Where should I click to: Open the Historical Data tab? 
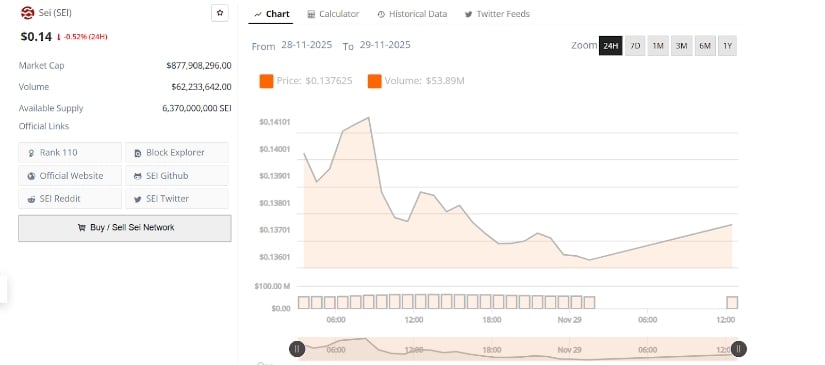tap(412, 14)
